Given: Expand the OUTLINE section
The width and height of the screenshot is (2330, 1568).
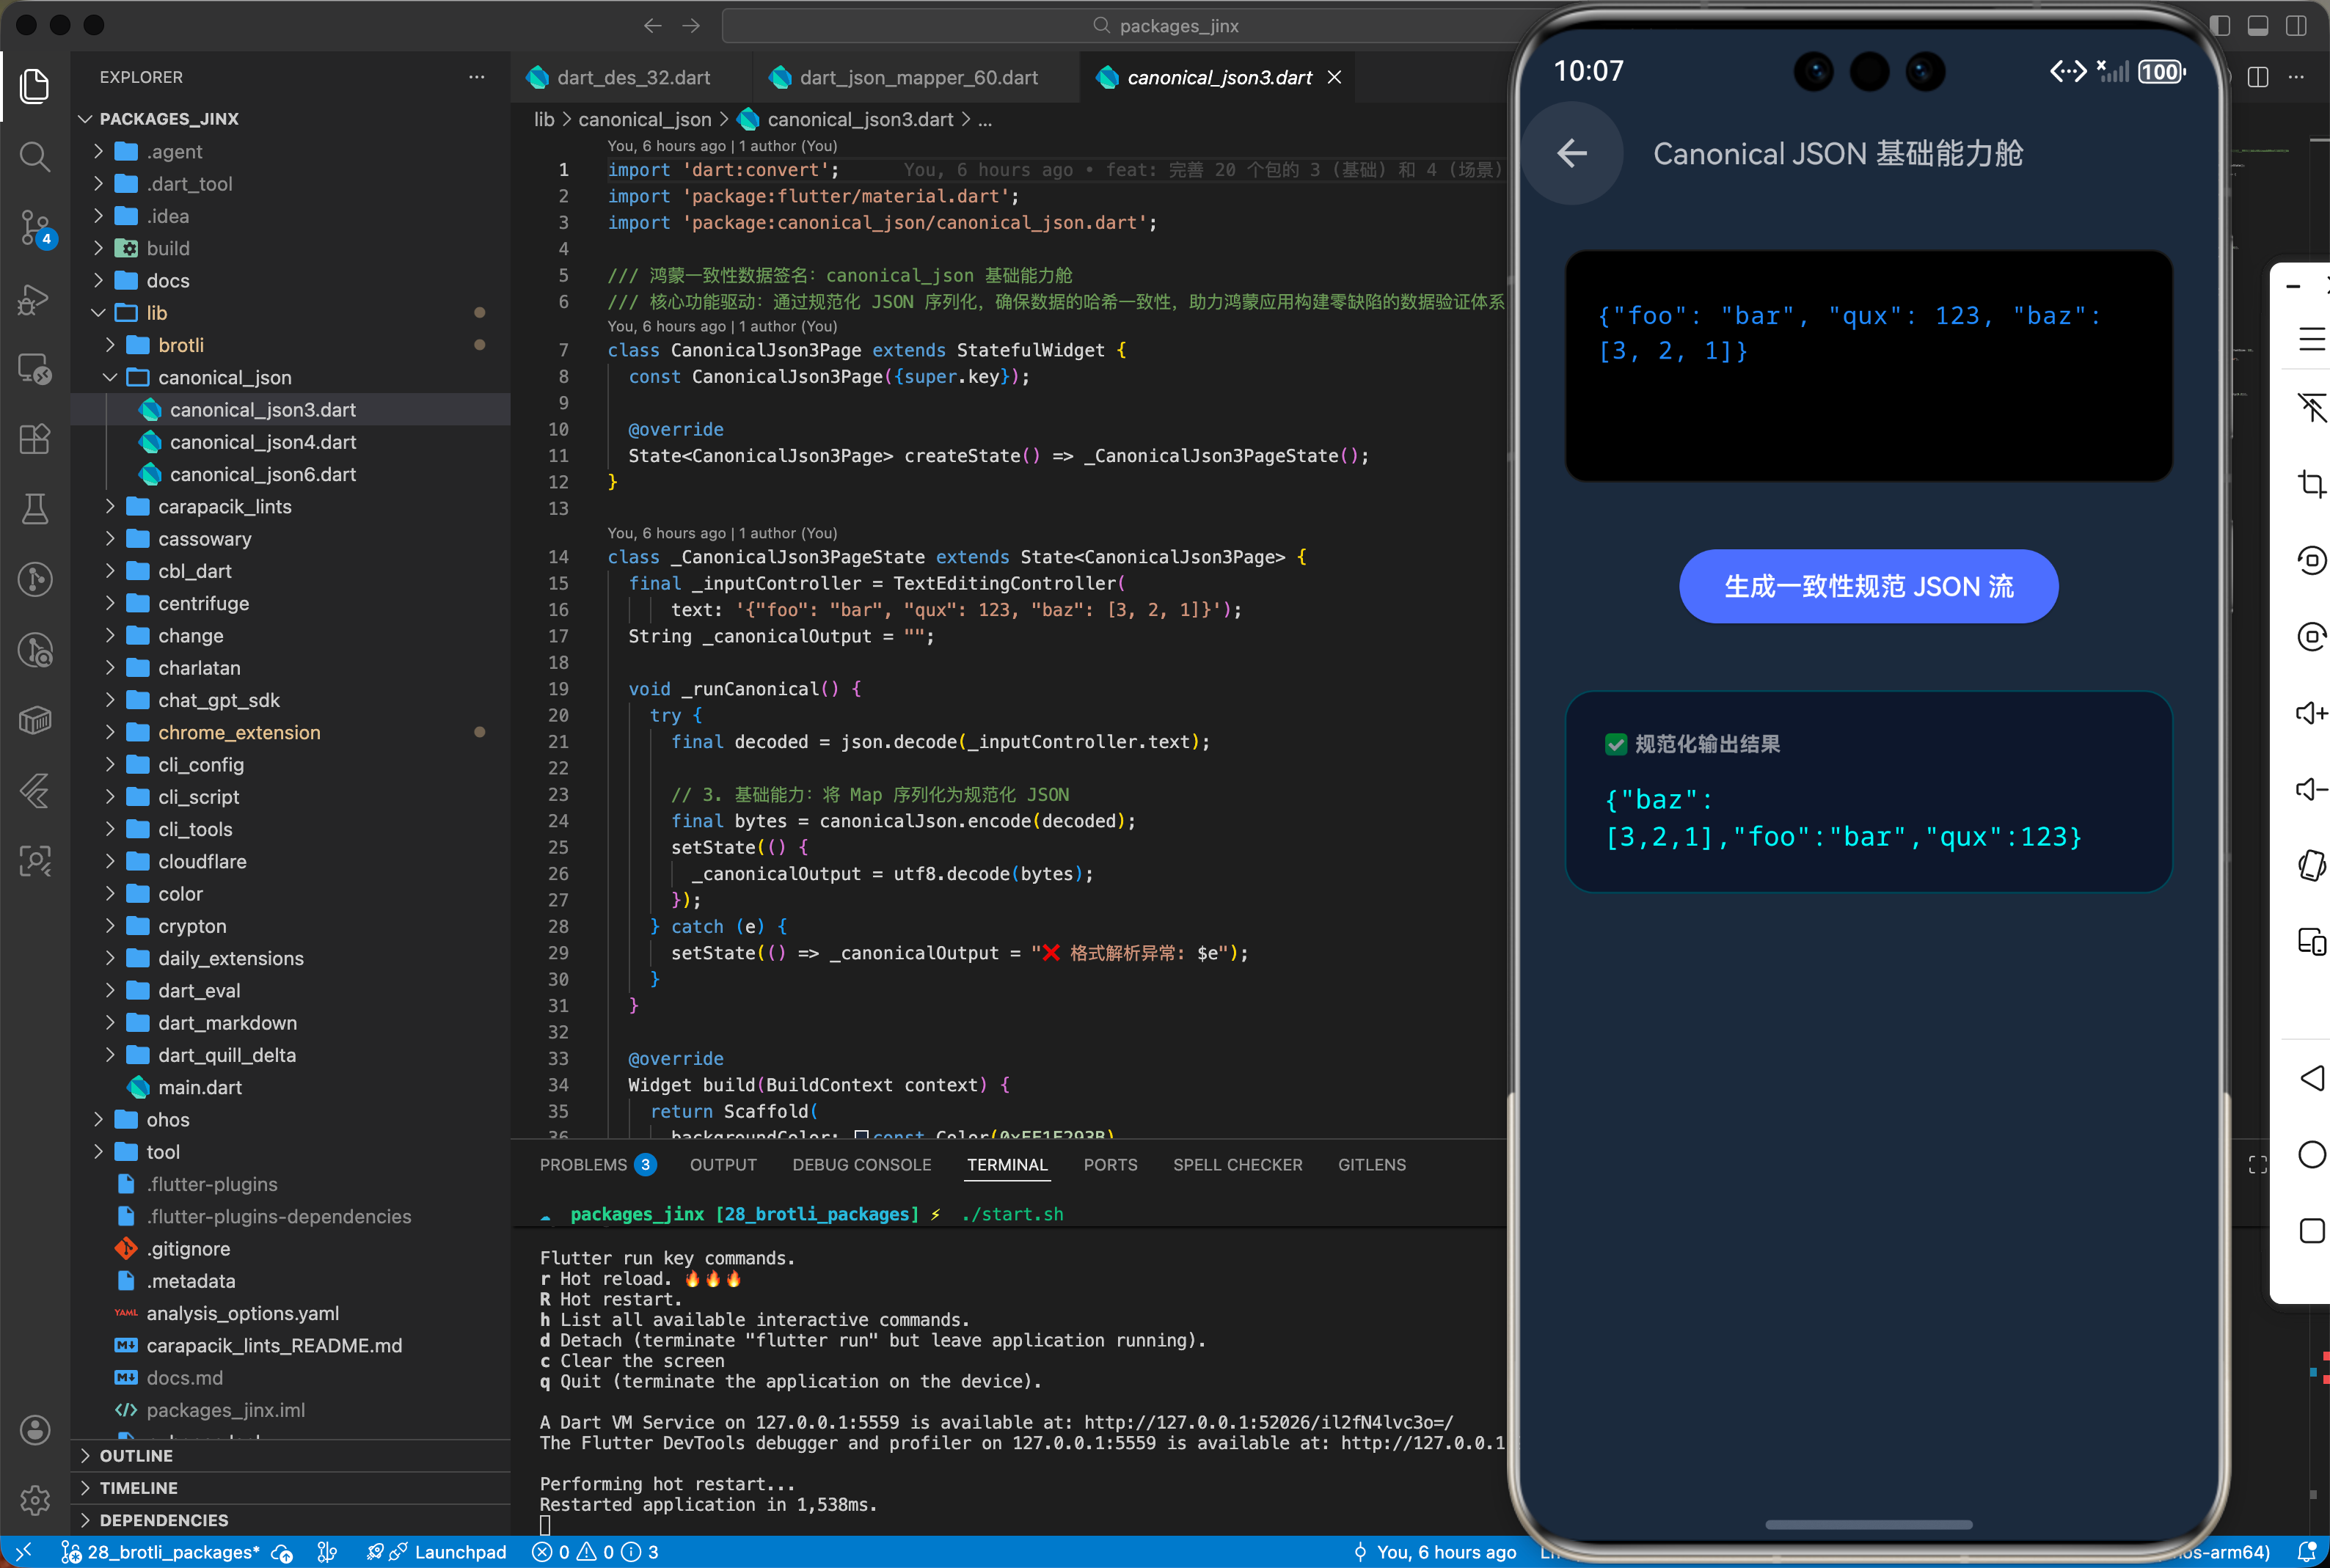Looking at the screenshot, I should click(136, 1456).
